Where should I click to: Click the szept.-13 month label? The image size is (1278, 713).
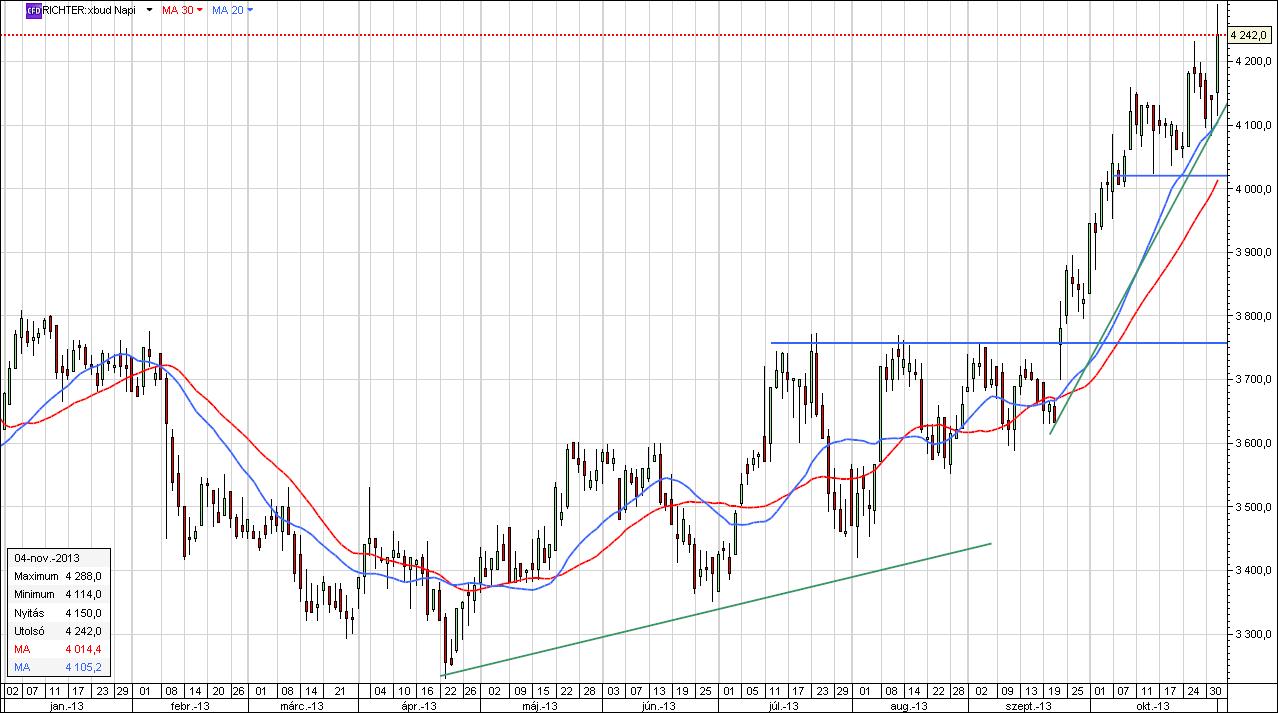(1030, 706)
